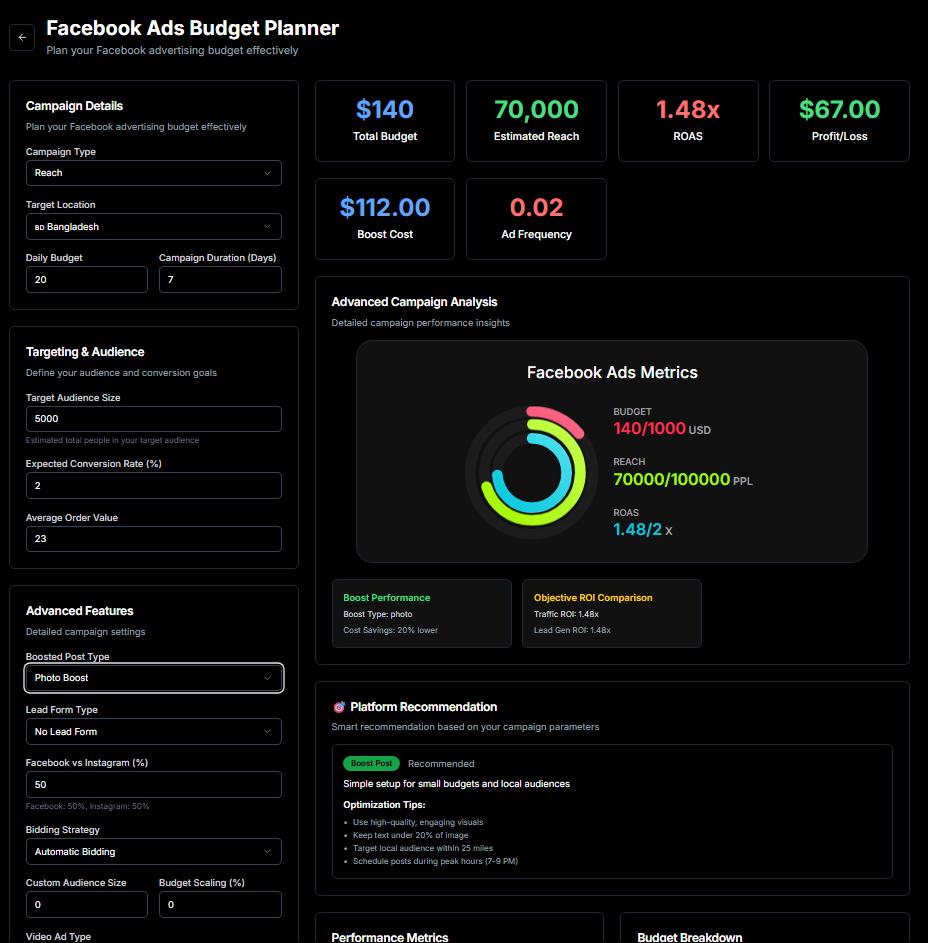The width and height of the screenshot is (928, 943).
Task: Open the Lead Form Type dropdown
Action: tap(153, 731)
